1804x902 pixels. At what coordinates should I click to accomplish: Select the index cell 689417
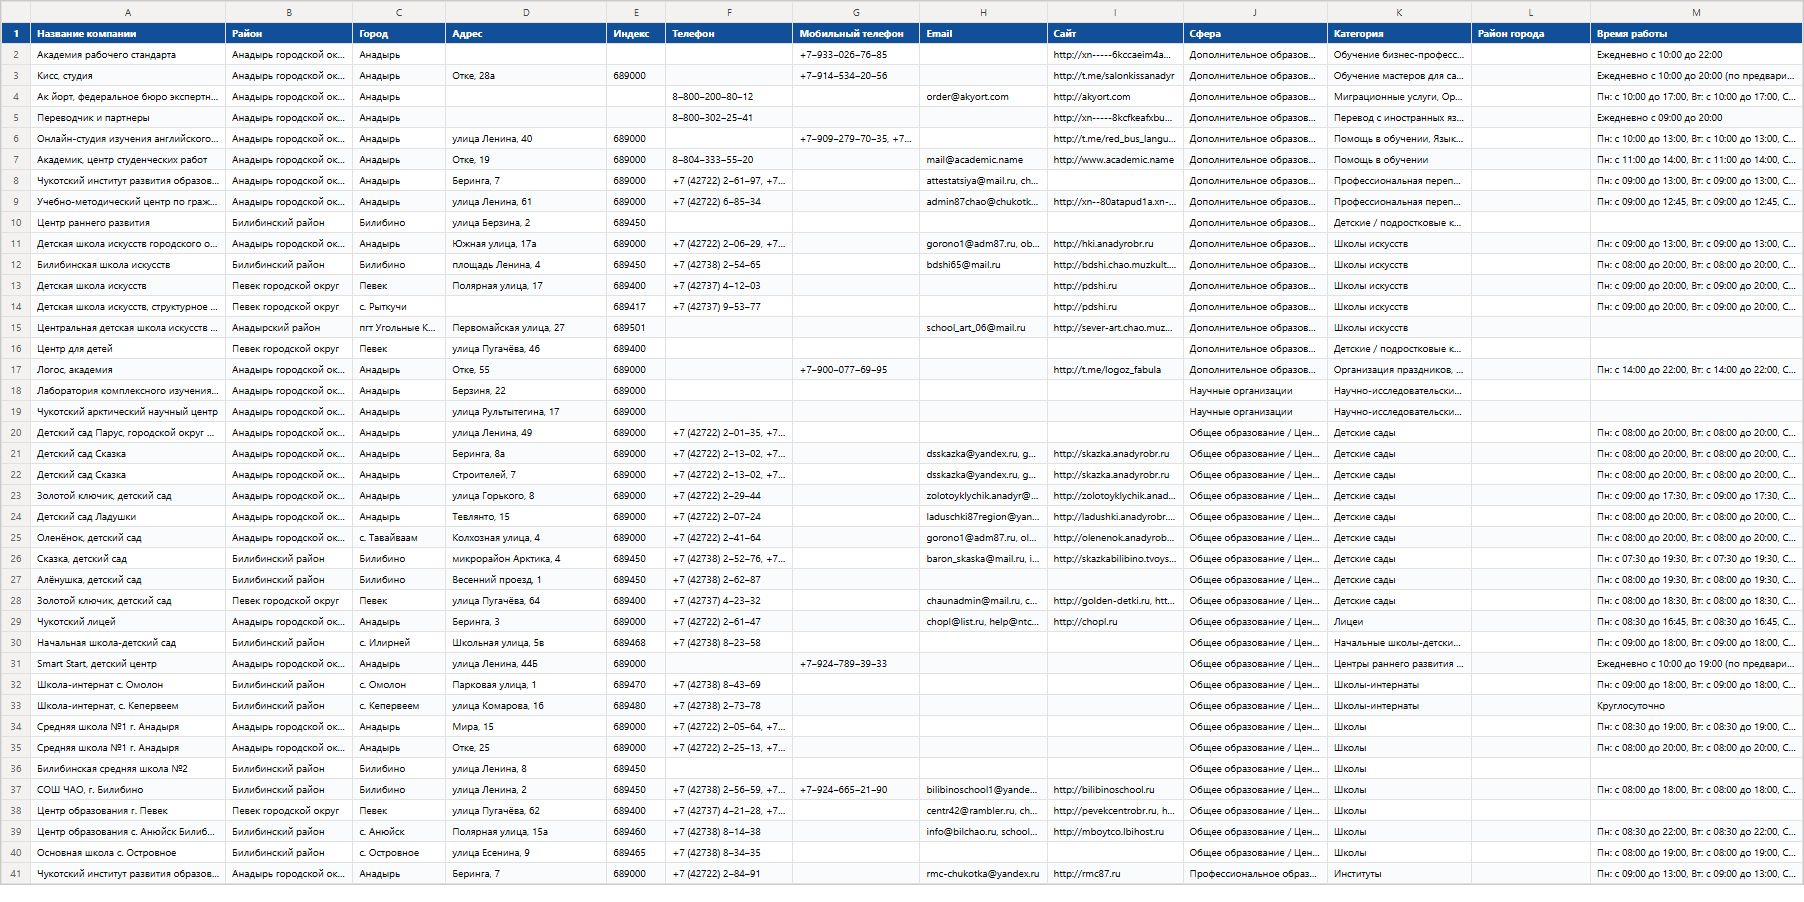click(636, 307)
